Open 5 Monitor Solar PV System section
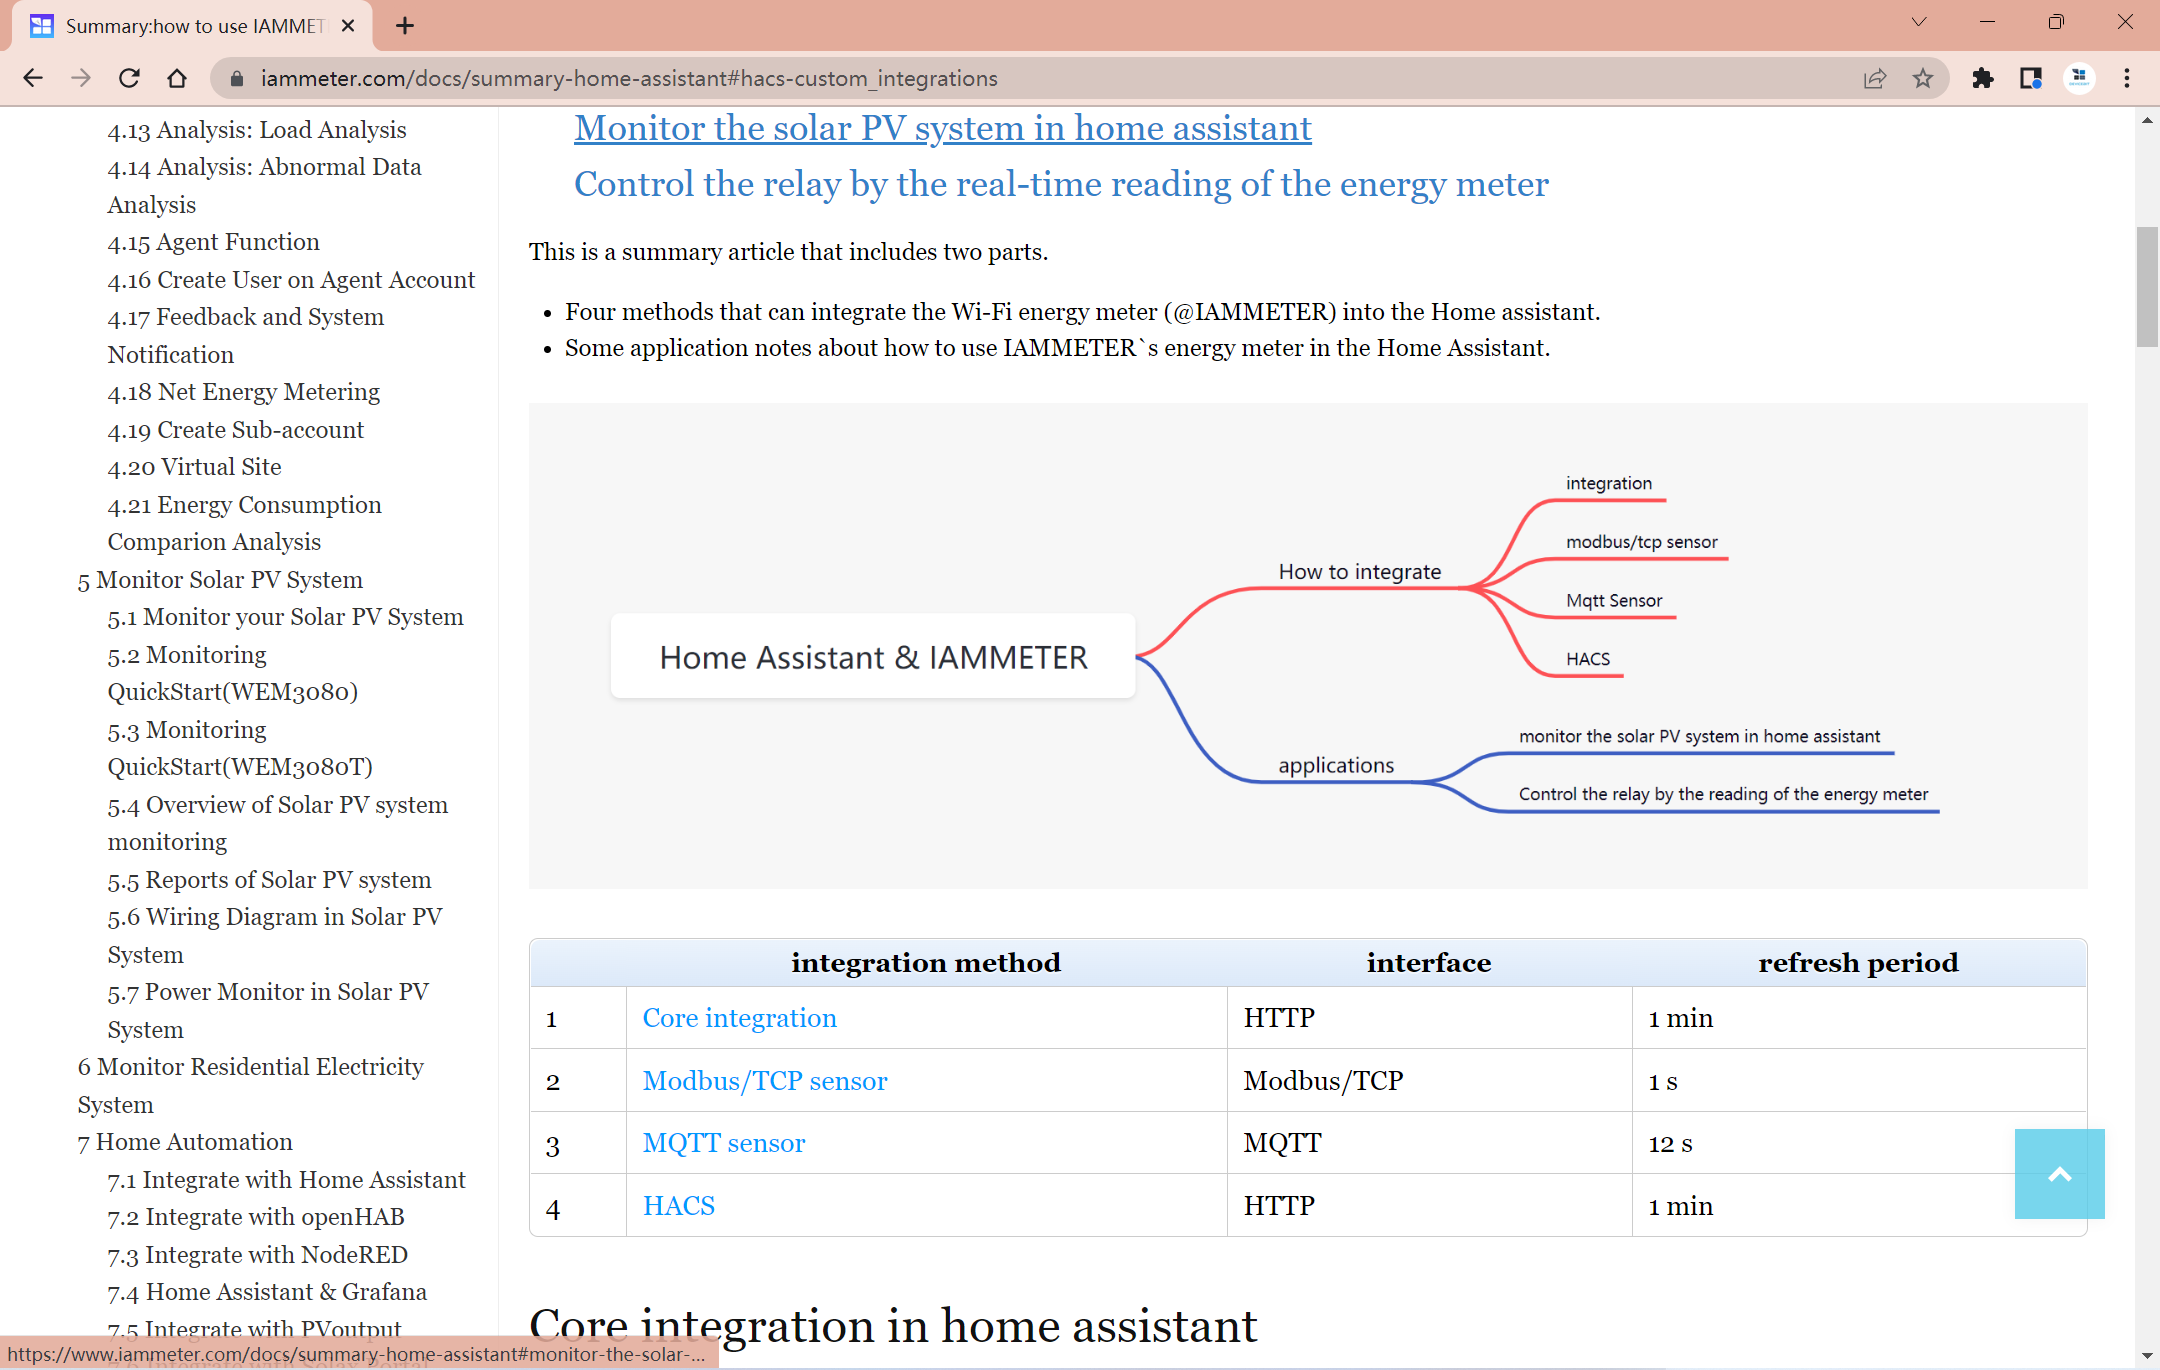The height and width of the screenshot is (1370, 2160). pyautogui.click(x=220, y=580)
